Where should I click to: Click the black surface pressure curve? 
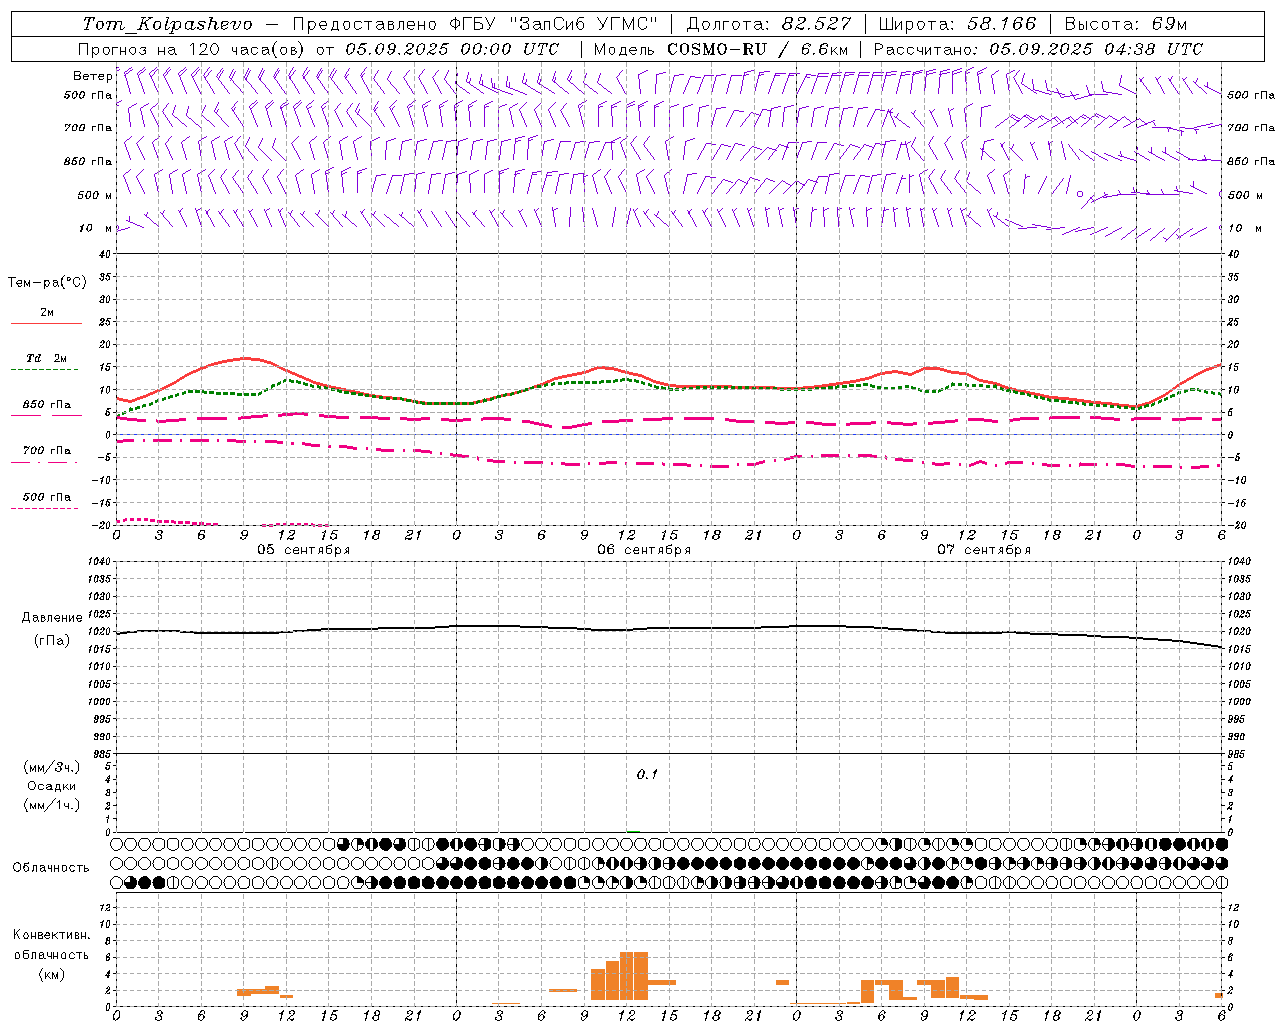point(669,629)
